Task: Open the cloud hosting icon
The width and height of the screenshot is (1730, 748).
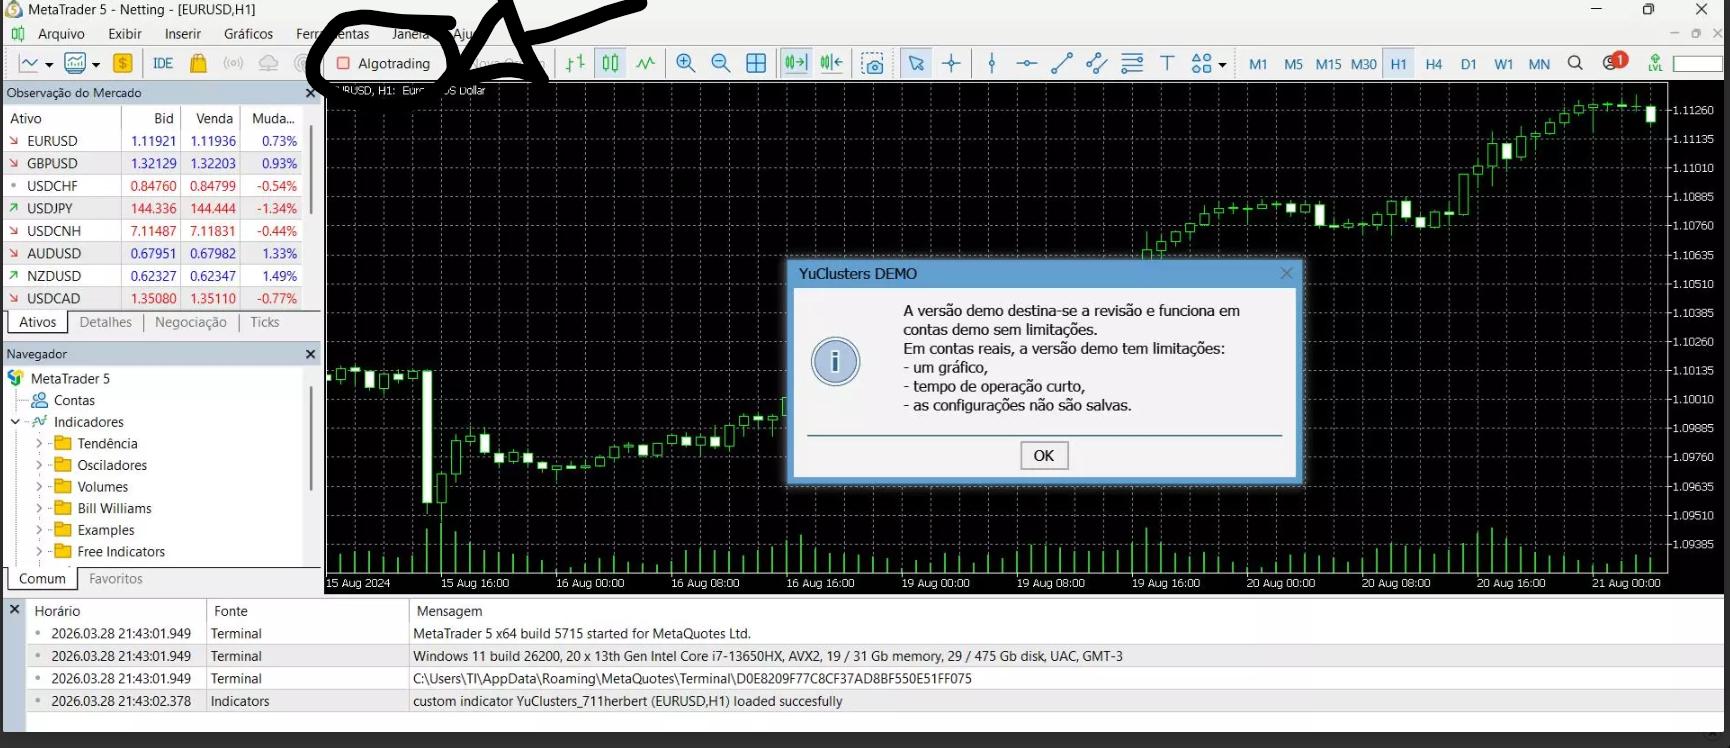Action: (x=268, y=63)
